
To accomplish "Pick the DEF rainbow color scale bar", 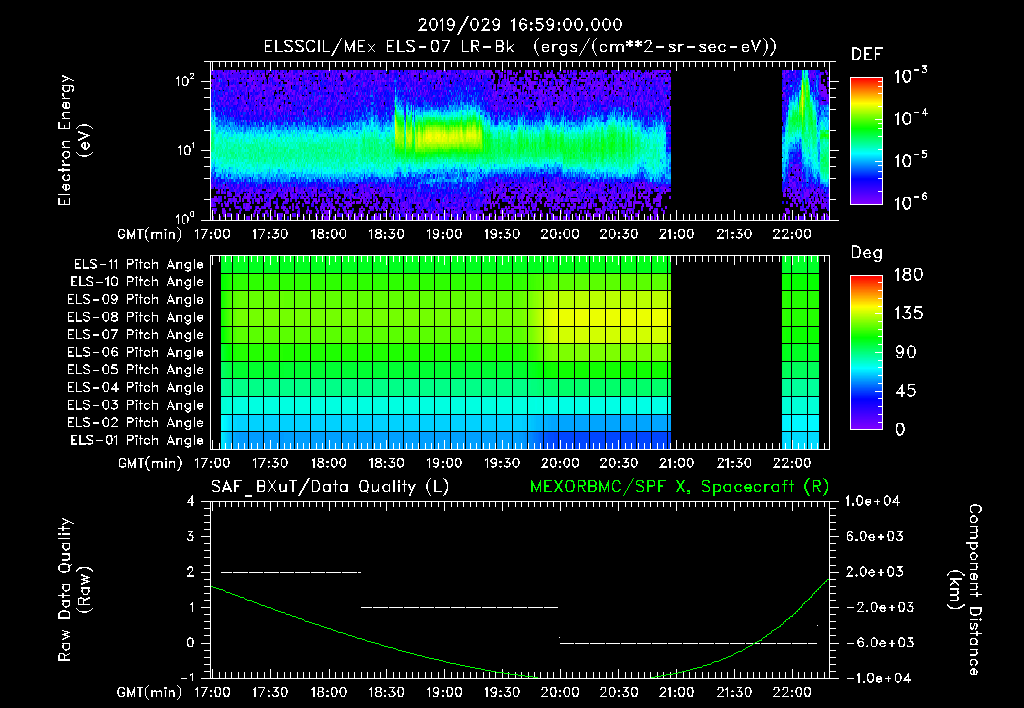I will 866,141.
